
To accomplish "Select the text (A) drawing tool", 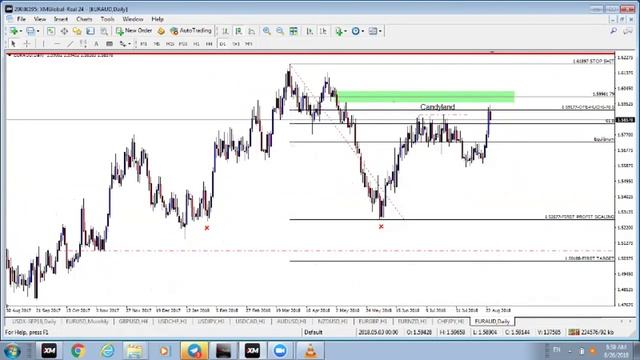I will (x=97, y=44).
